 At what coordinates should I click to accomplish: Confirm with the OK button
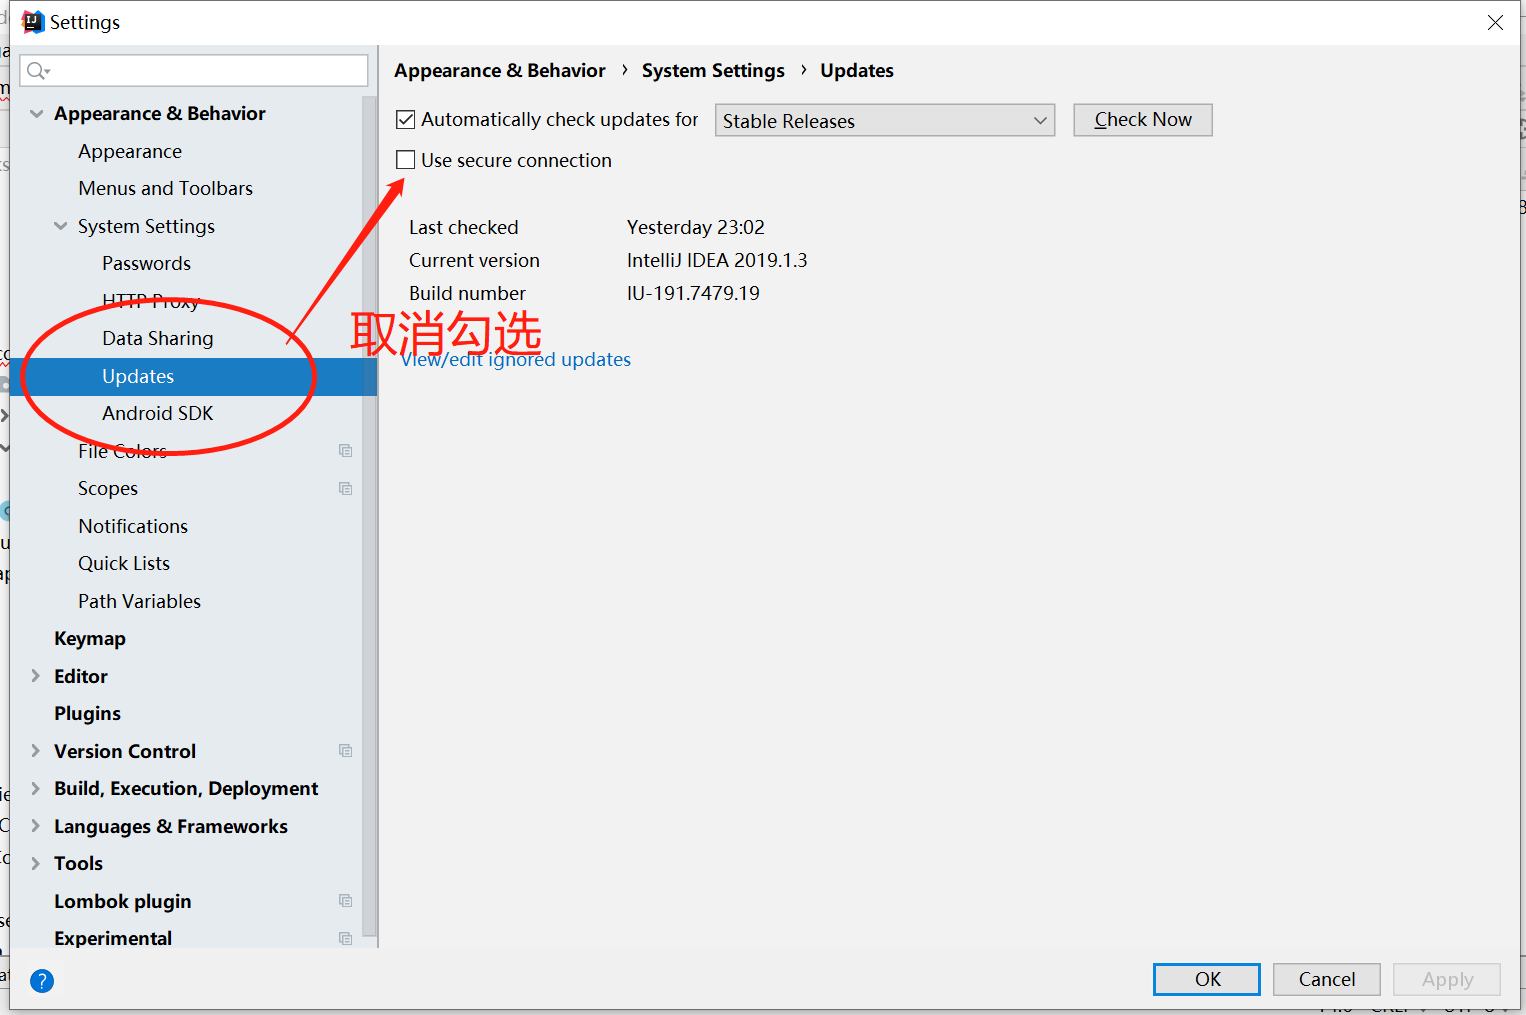1207,979
